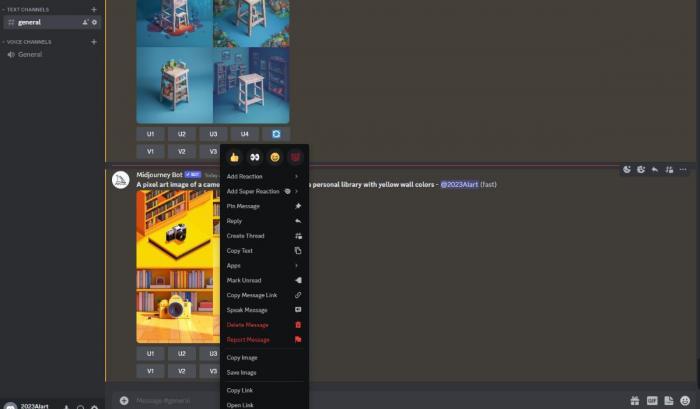Open general channel settings gear
Image resolution: width=700 pixels, height=409 pixels.
coord(94,22)
